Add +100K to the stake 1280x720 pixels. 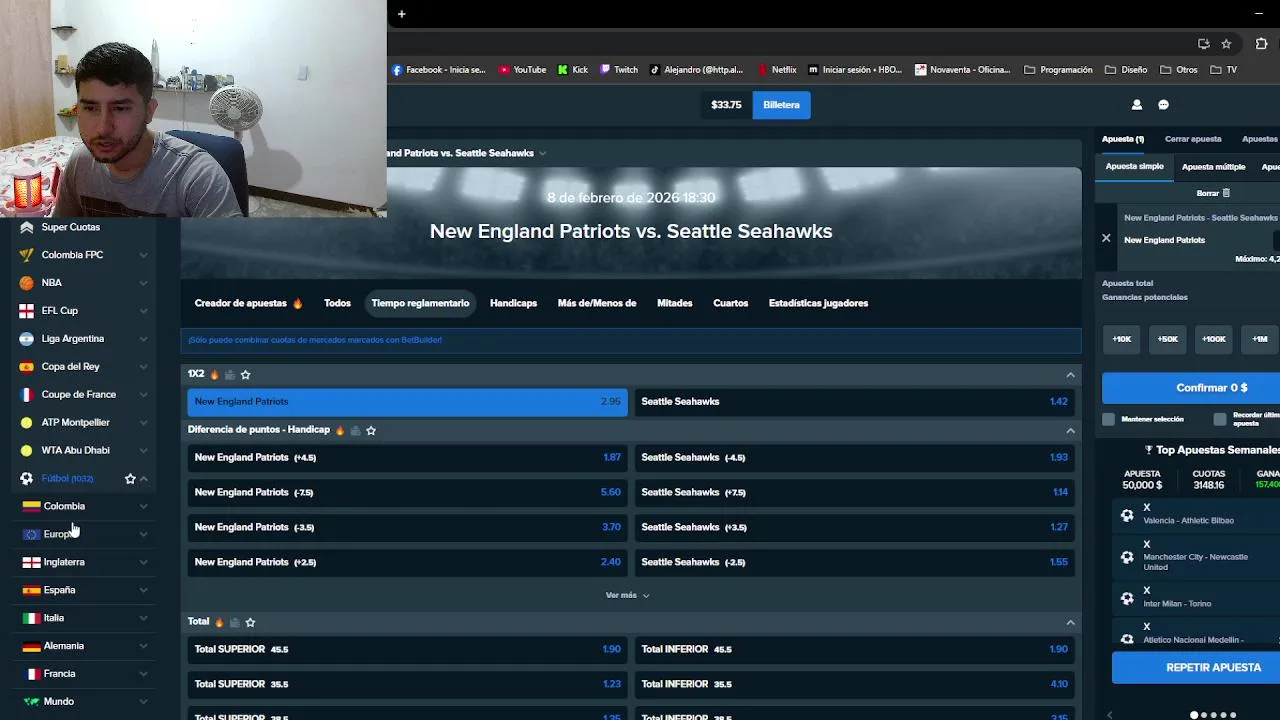pos(1214,339)
